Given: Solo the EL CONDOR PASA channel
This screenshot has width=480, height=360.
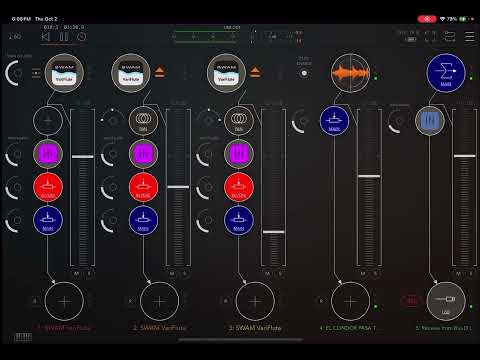Looking at the screenshot, I should (376, 274).
